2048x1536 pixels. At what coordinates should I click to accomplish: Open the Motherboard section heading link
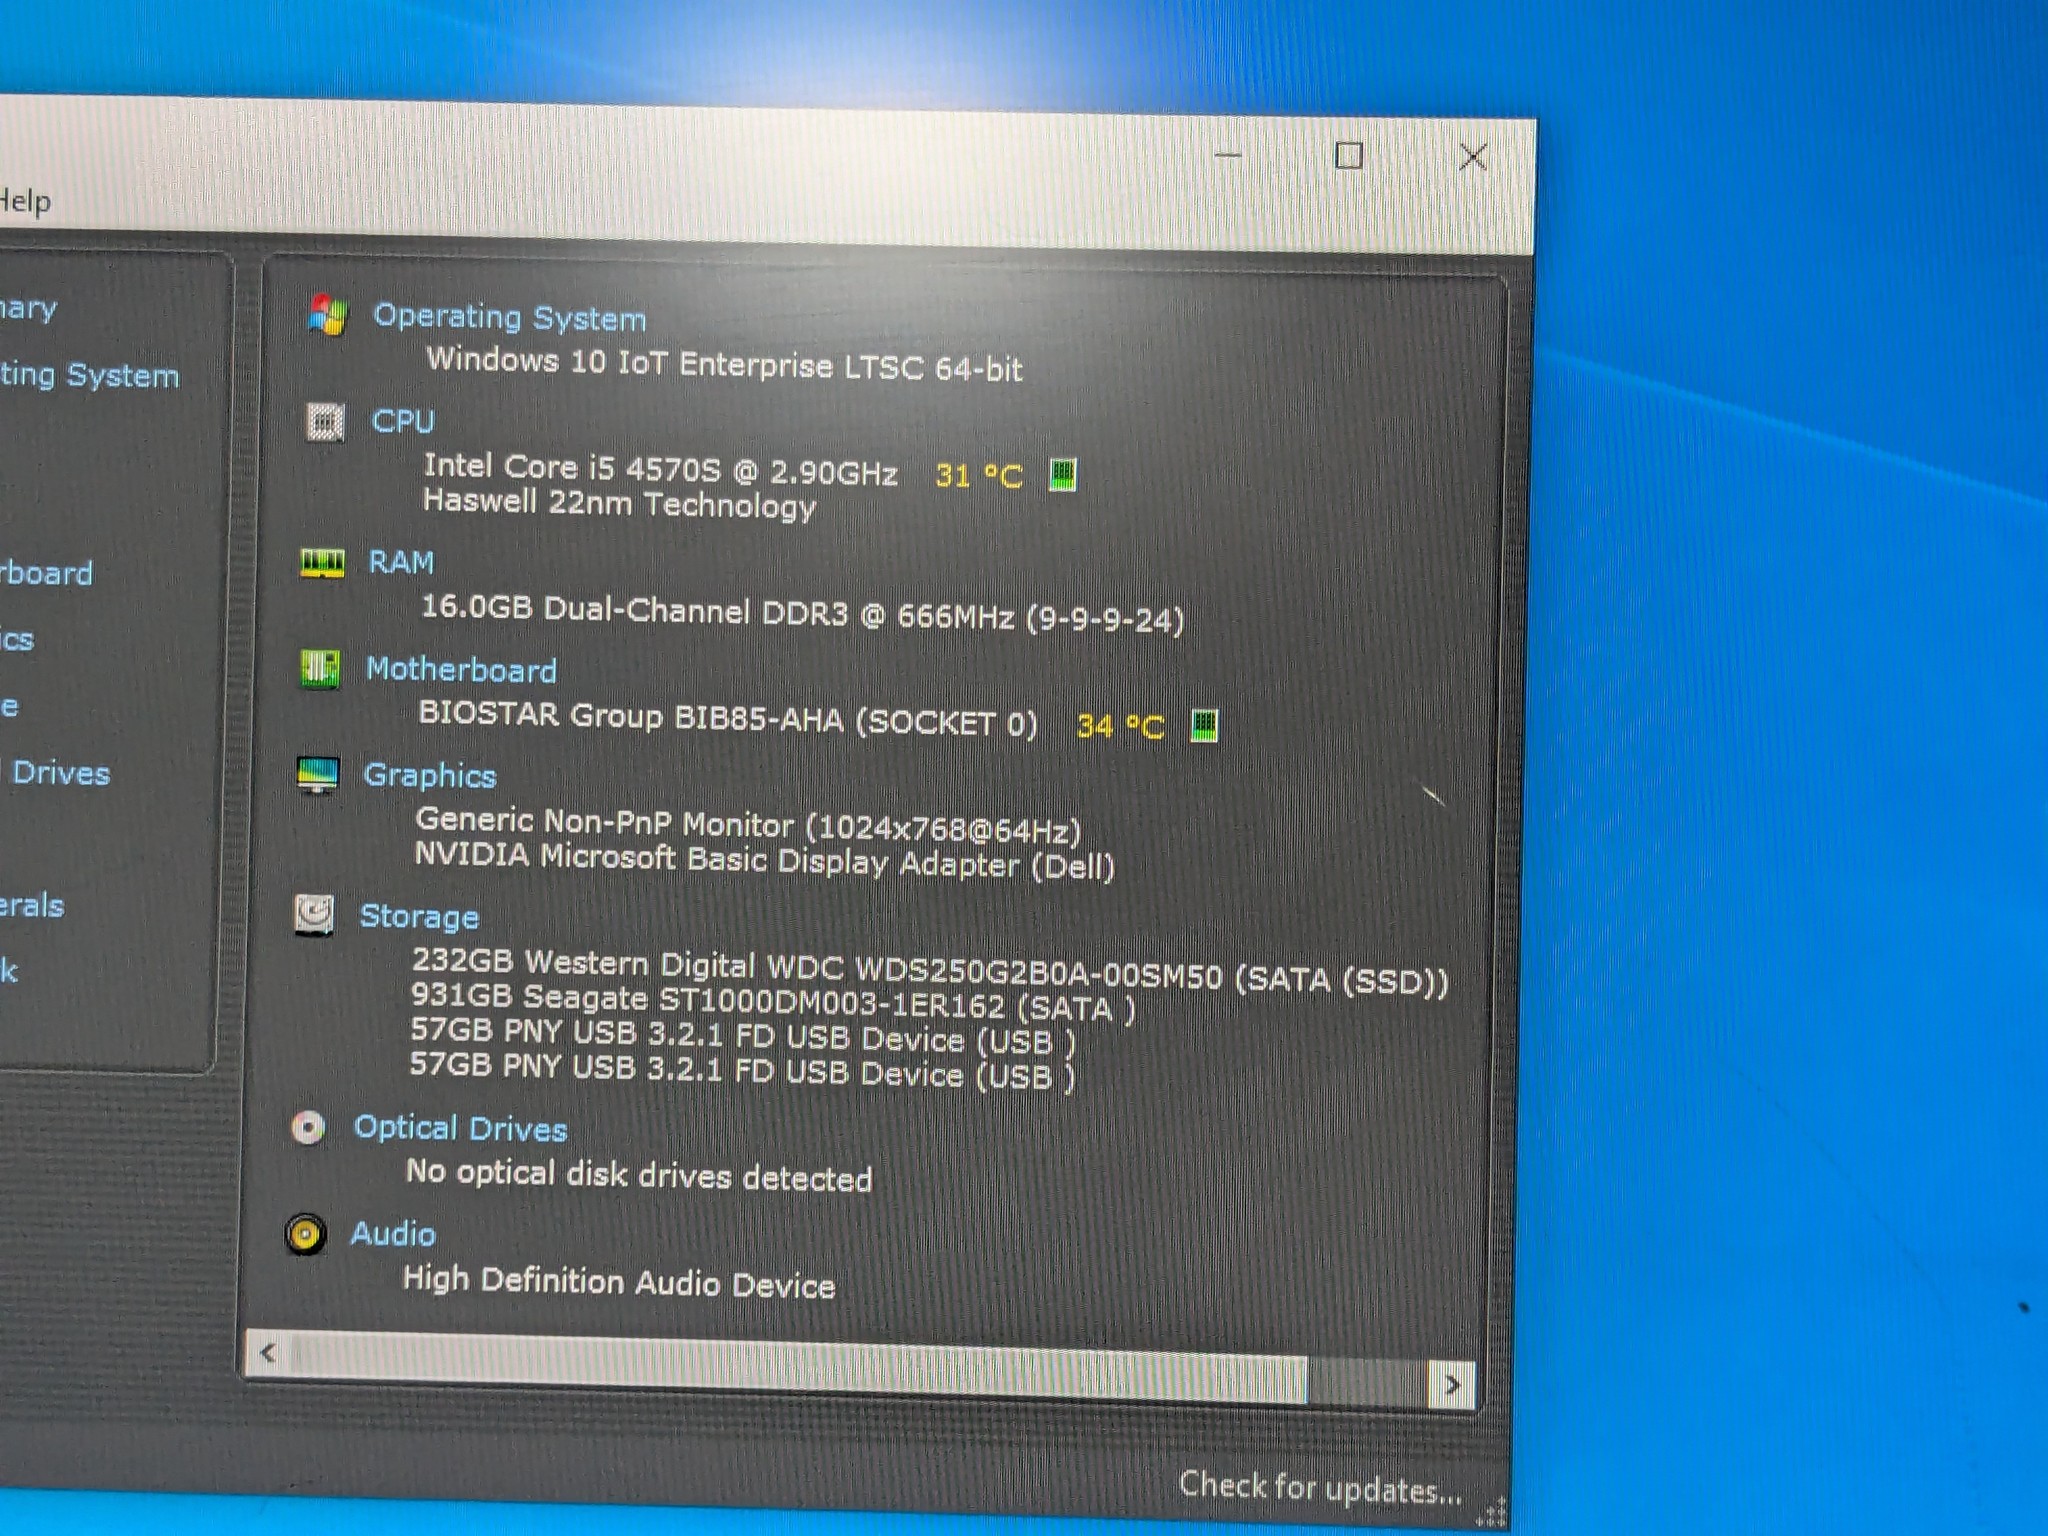click(461, 669)
